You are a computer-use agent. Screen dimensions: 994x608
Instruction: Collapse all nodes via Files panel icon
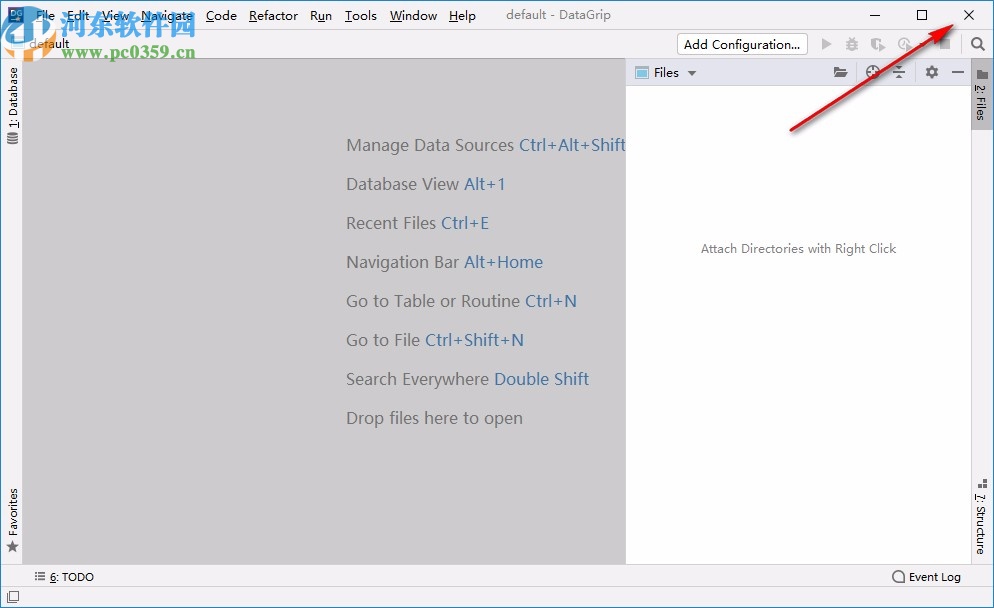click(x=899, y=72)
